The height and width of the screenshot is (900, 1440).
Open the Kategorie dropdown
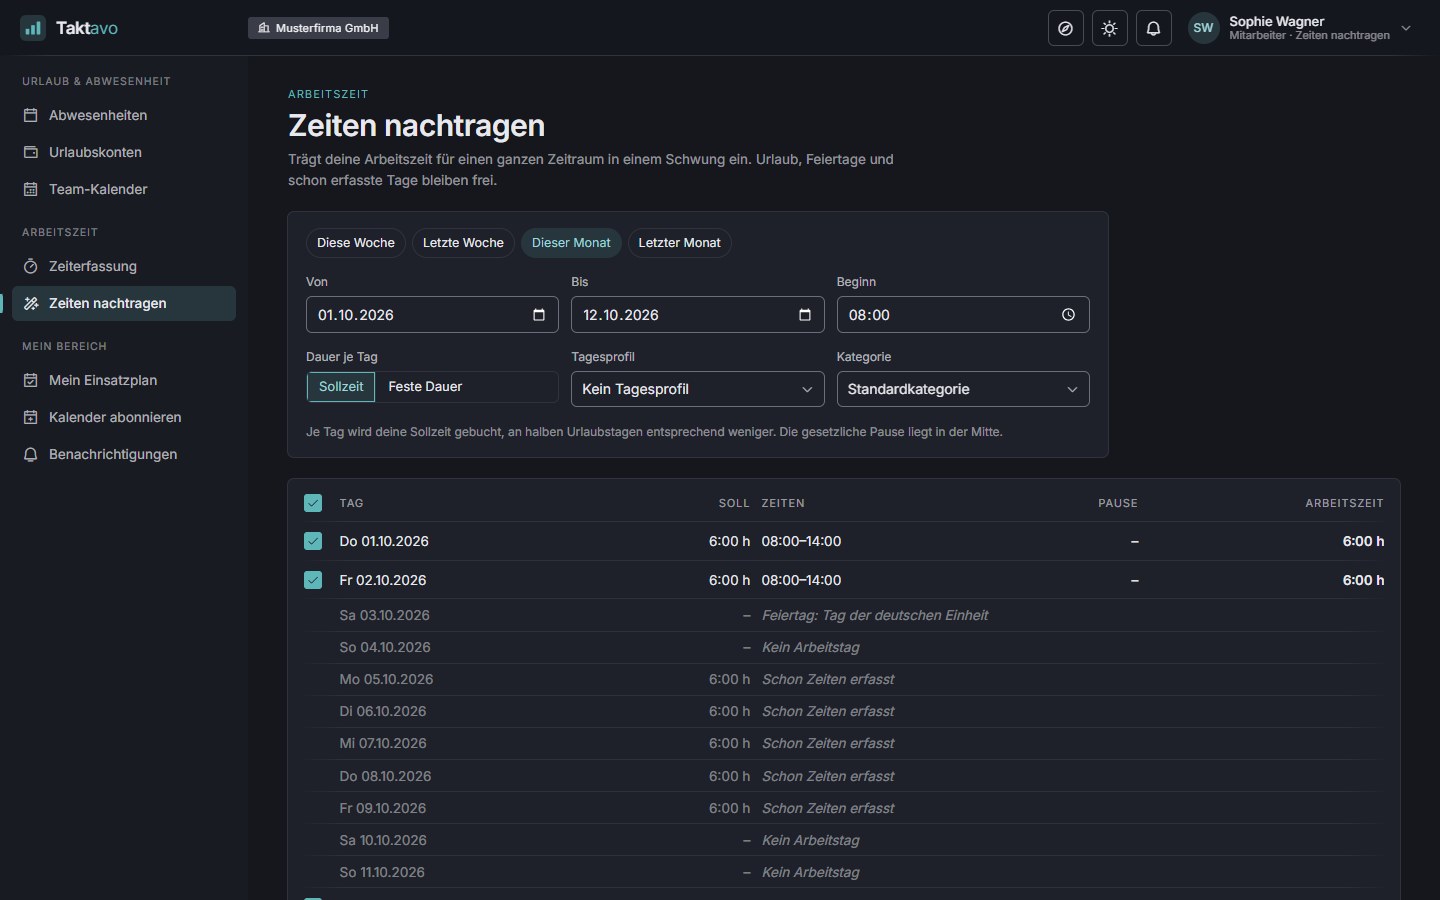963,389
